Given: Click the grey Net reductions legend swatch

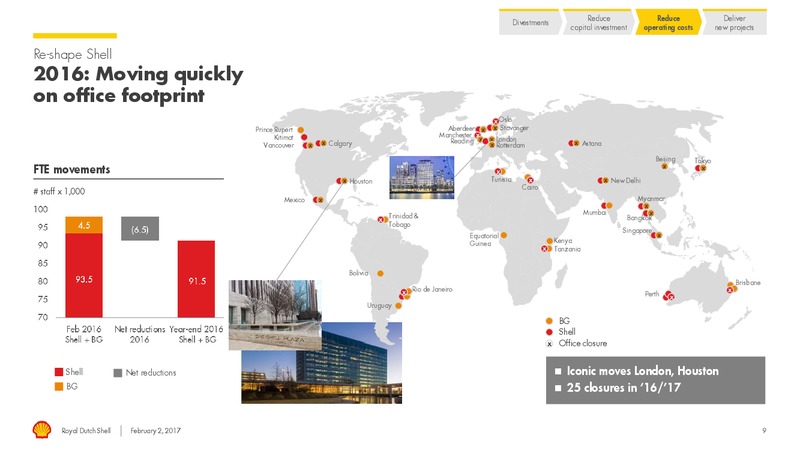Looking at the screenshot, I should [118, 372].
